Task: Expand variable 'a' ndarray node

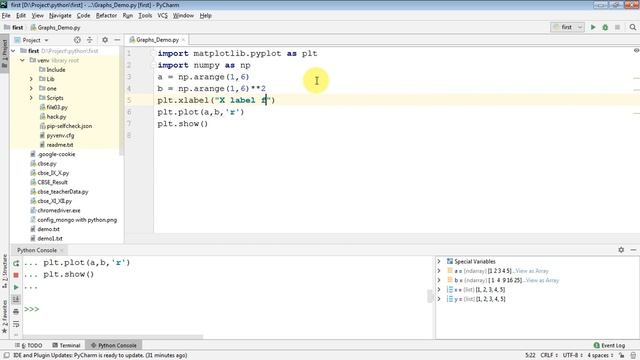Action: (439, 271)
